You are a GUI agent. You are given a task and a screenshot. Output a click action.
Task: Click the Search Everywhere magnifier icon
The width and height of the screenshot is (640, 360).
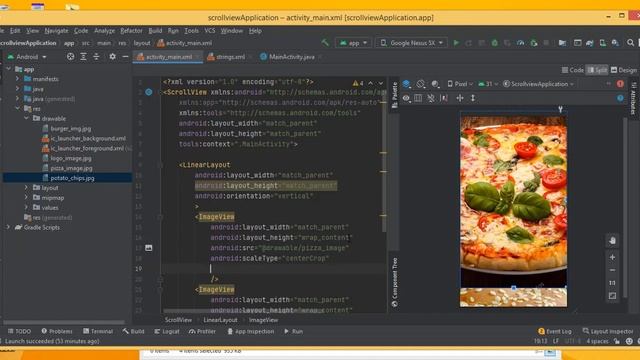tap(631, 42)
